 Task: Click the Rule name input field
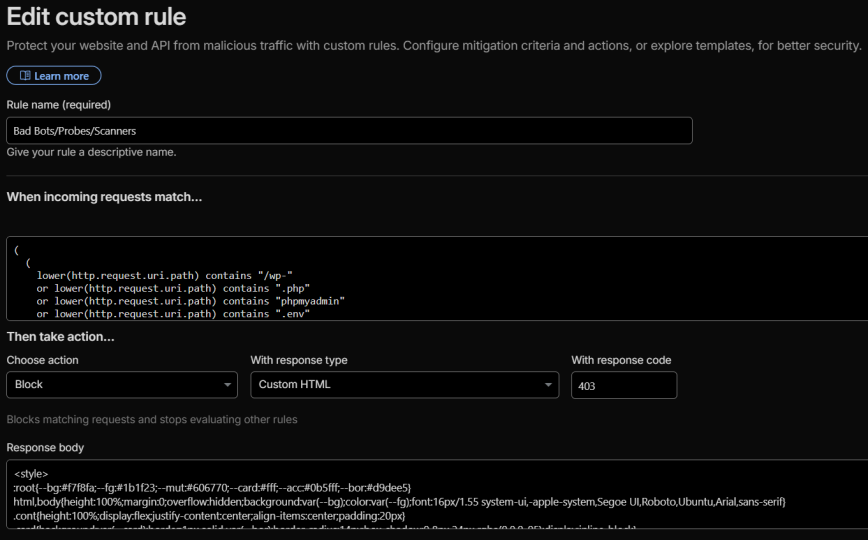[349, 131]
